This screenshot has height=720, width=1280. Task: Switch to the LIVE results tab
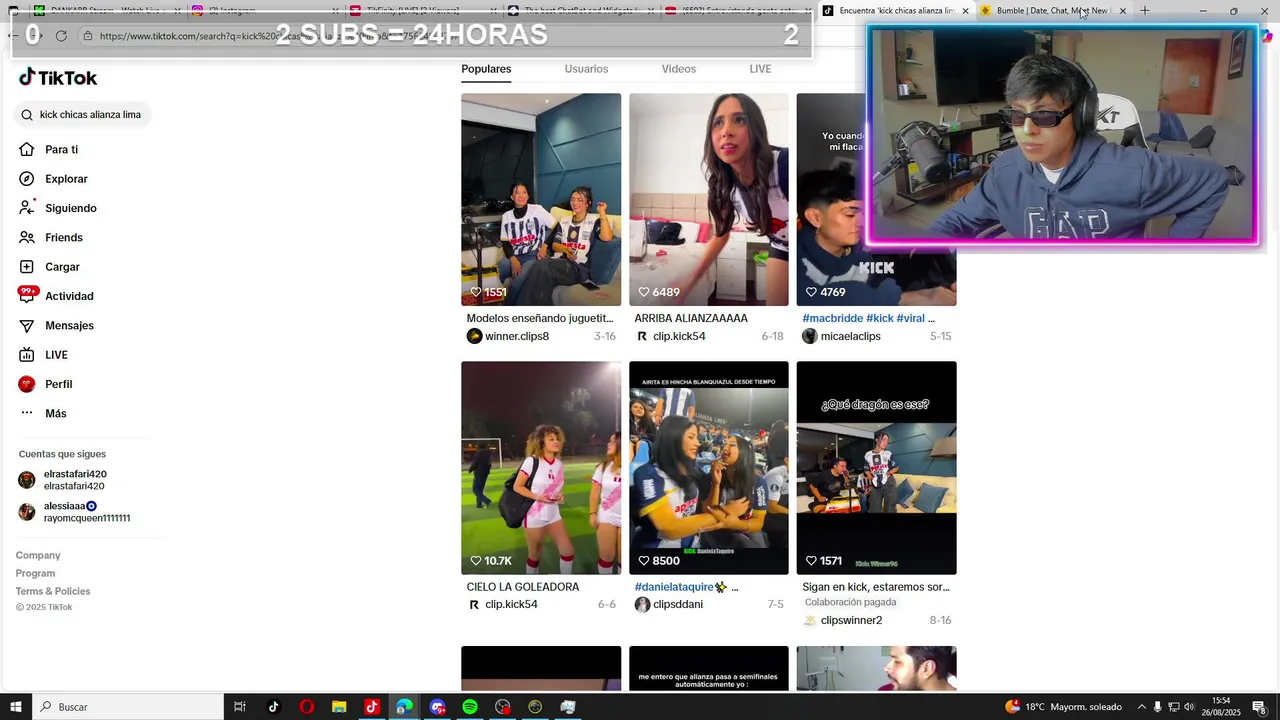[x=760, y=69]
